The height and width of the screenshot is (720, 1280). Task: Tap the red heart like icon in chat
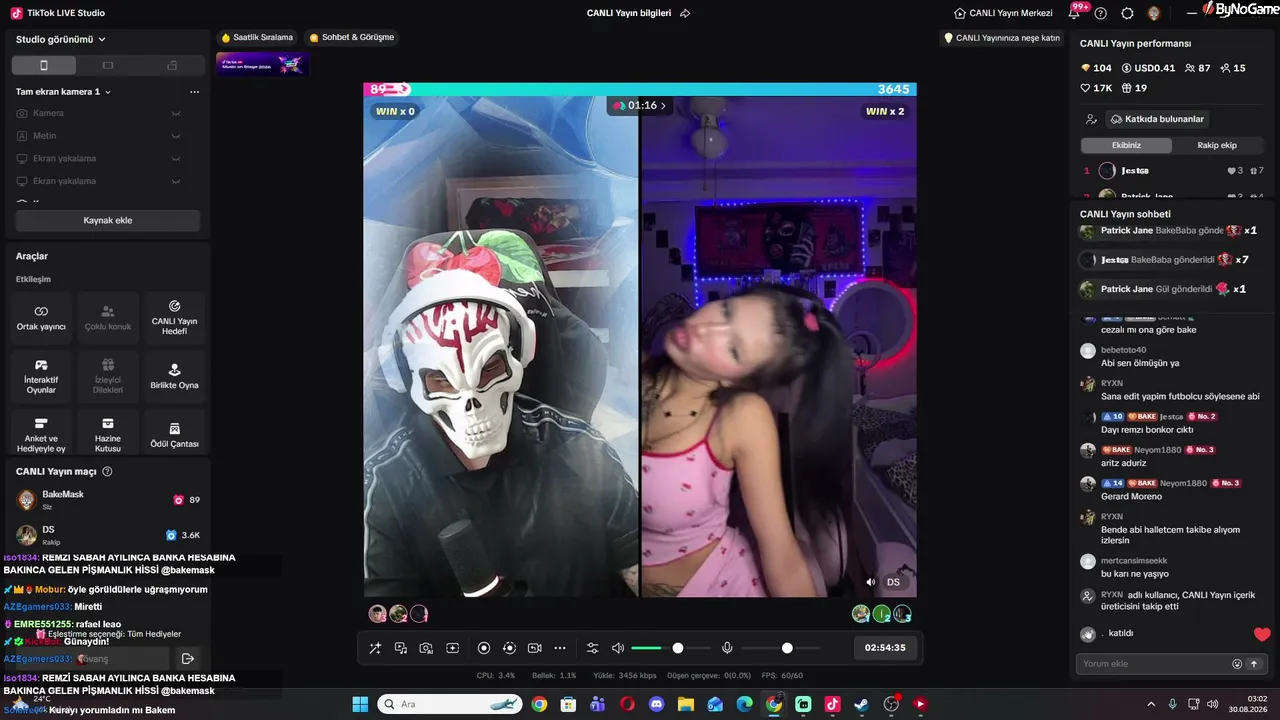[1262, 634]
